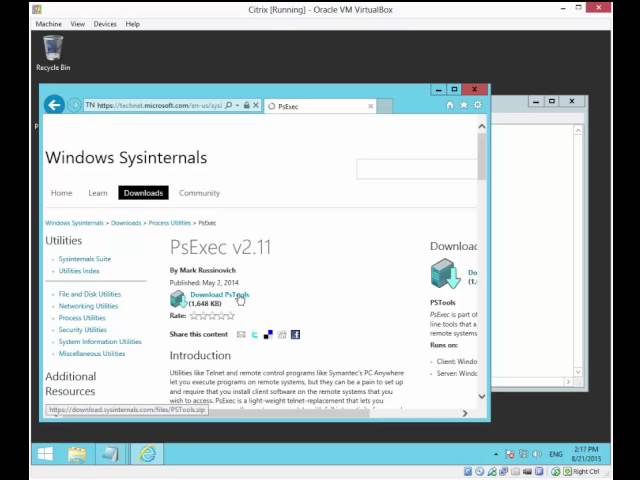Open the Community navigation item
The image size is (640, 480).
199,193
